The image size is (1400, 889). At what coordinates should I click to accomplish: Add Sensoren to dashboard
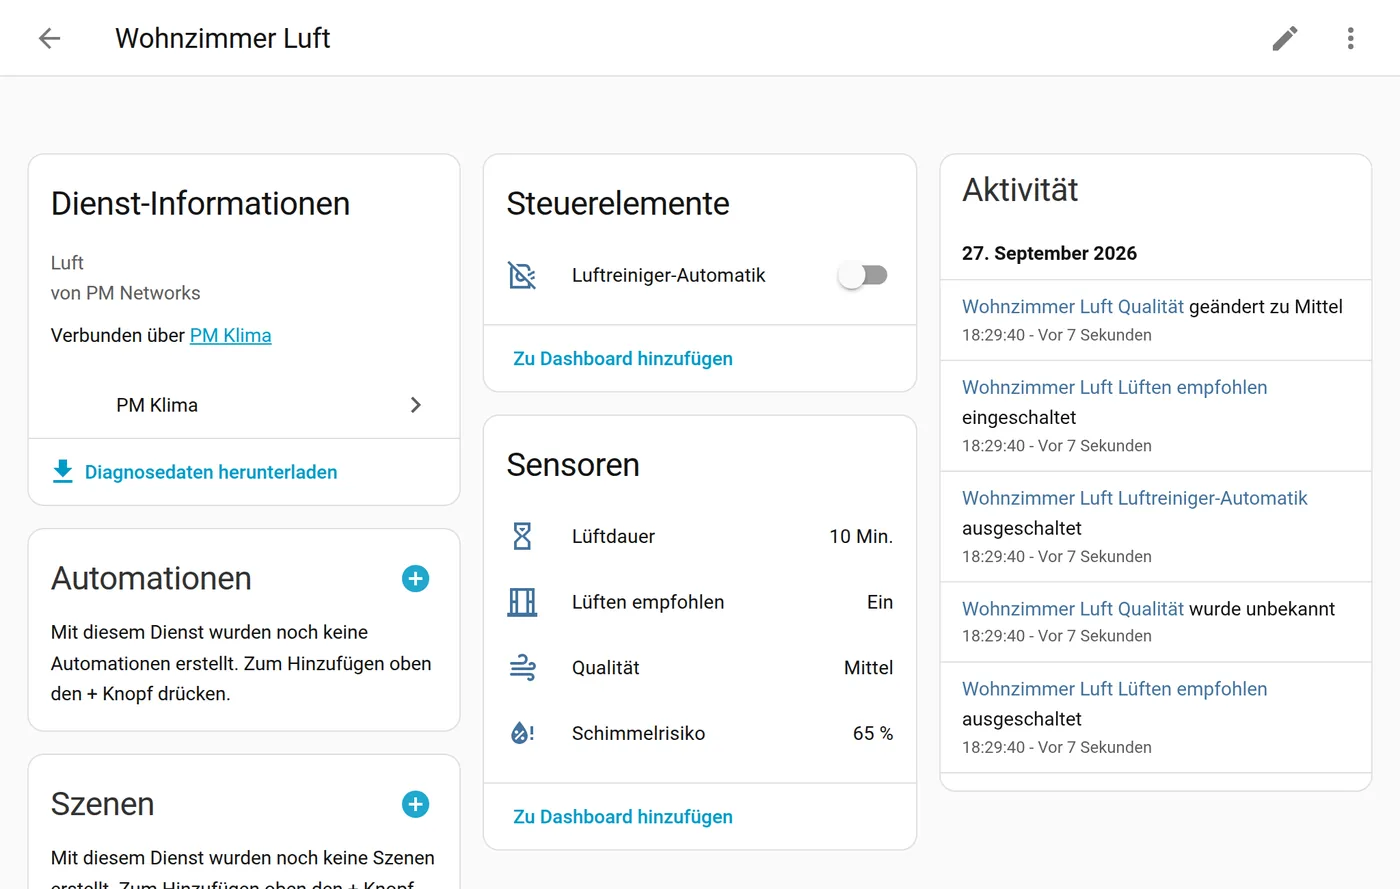(x=623, y=817)
